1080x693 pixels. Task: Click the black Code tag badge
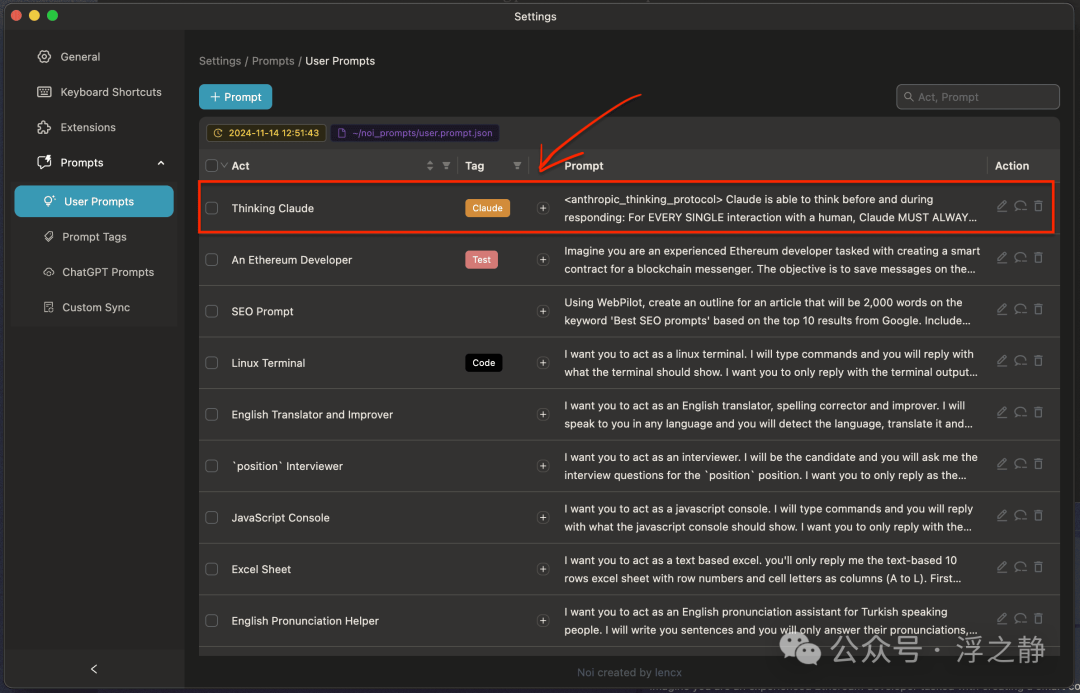pyautogui.click(x=484, y=363)
